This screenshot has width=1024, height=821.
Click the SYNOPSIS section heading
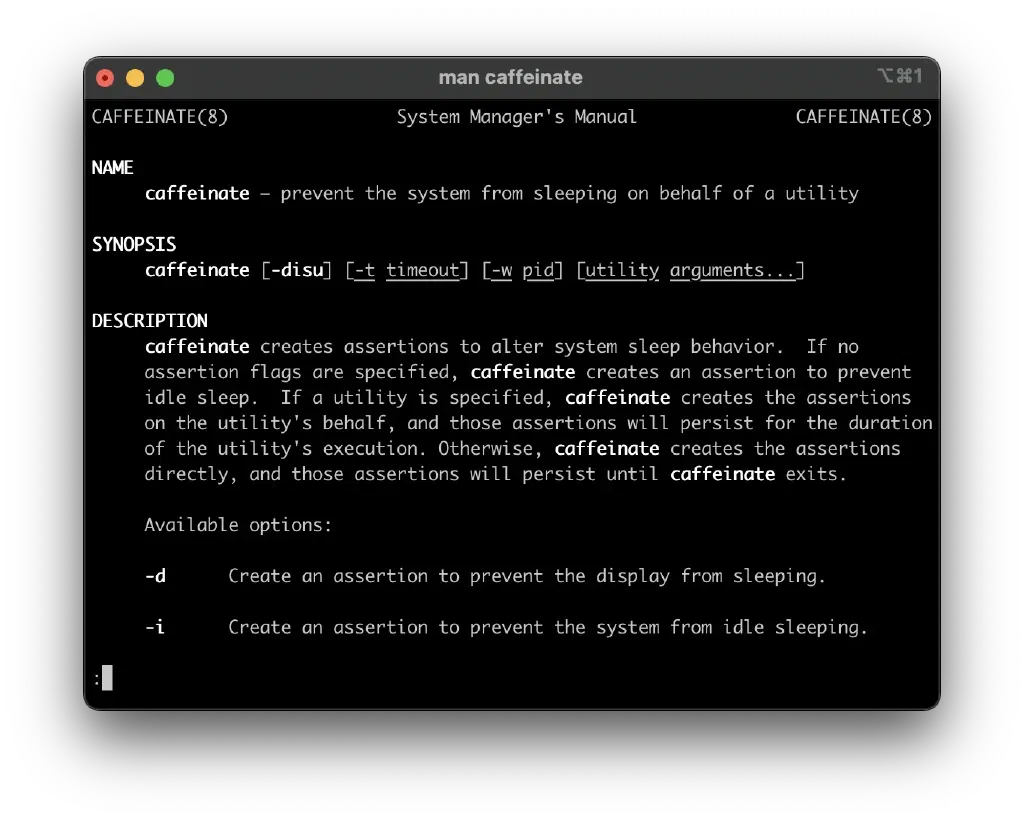(134, 244)
